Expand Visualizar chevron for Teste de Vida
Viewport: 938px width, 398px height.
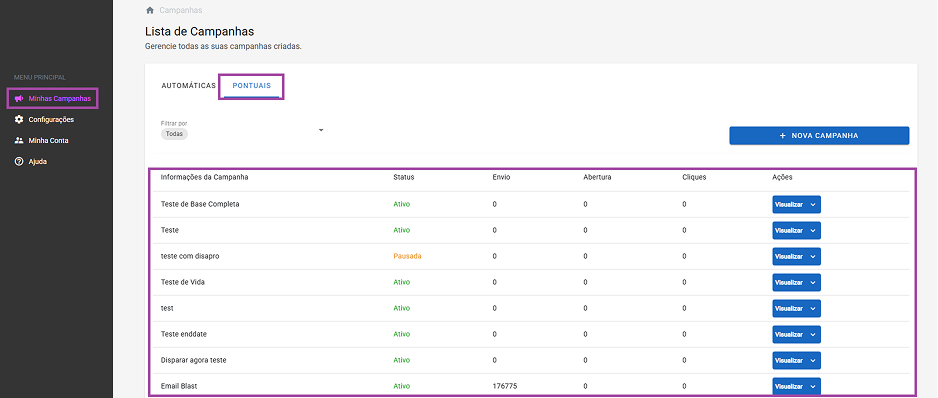813,282
